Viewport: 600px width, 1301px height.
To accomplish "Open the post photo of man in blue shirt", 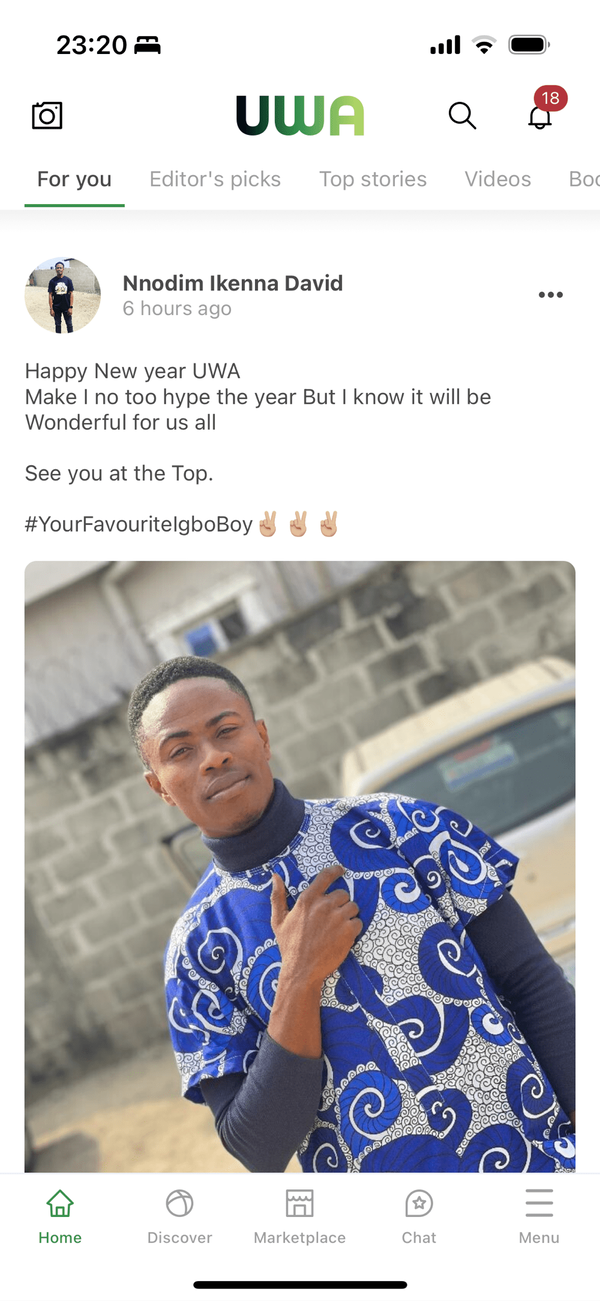I will tap(300, 866).
